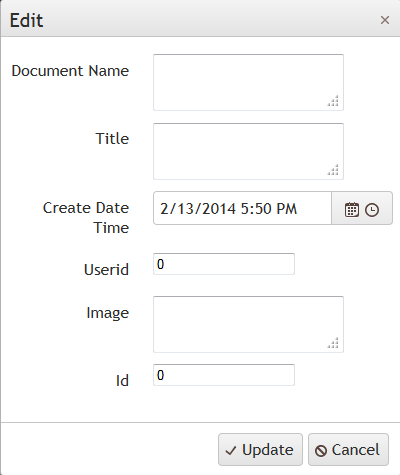The image size is (400, 475).
Task: Click the Document Name textarea resize grip
Action: [333, 101]
